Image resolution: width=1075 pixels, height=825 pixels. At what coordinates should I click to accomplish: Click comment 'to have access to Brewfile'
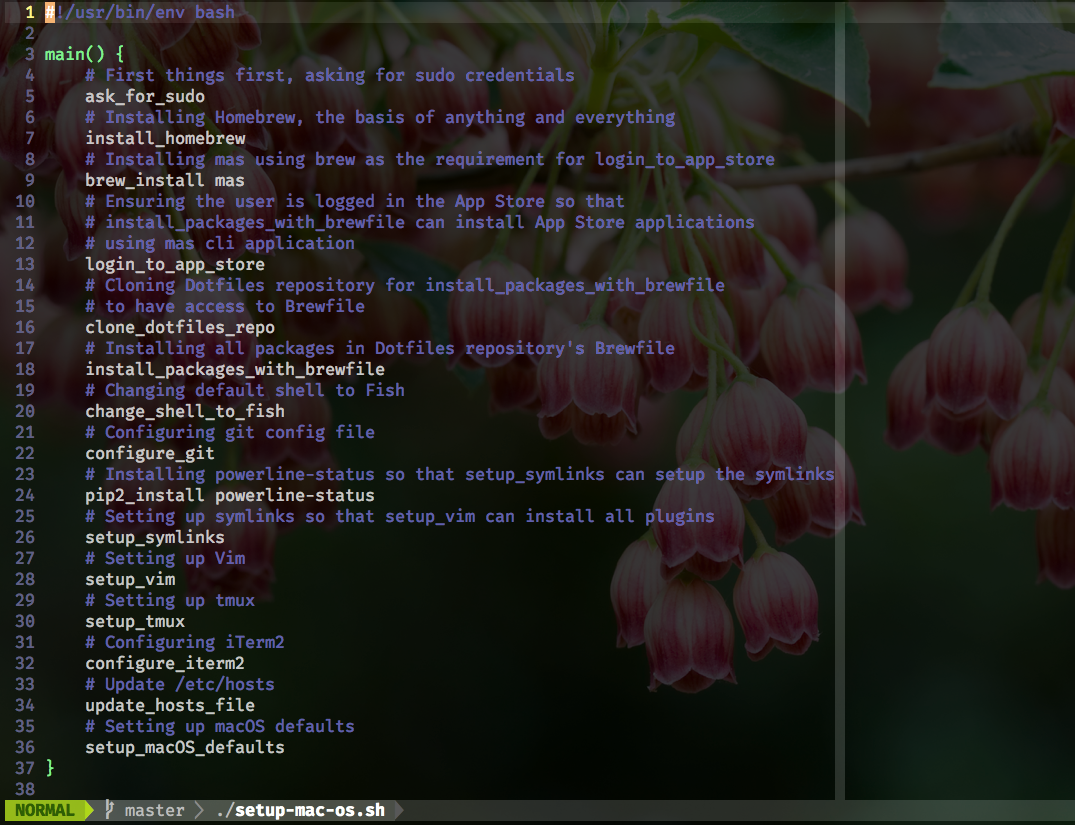(225, 307)
